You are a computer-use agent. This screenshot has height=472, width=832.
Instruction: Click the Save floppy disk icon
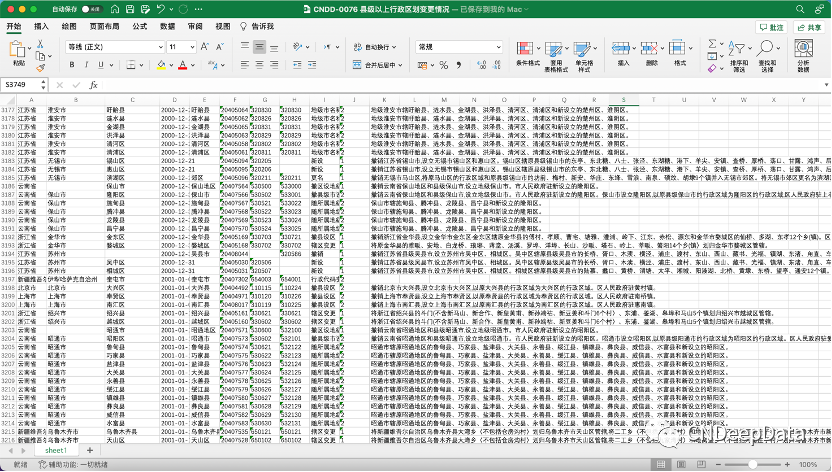(130, 9)
